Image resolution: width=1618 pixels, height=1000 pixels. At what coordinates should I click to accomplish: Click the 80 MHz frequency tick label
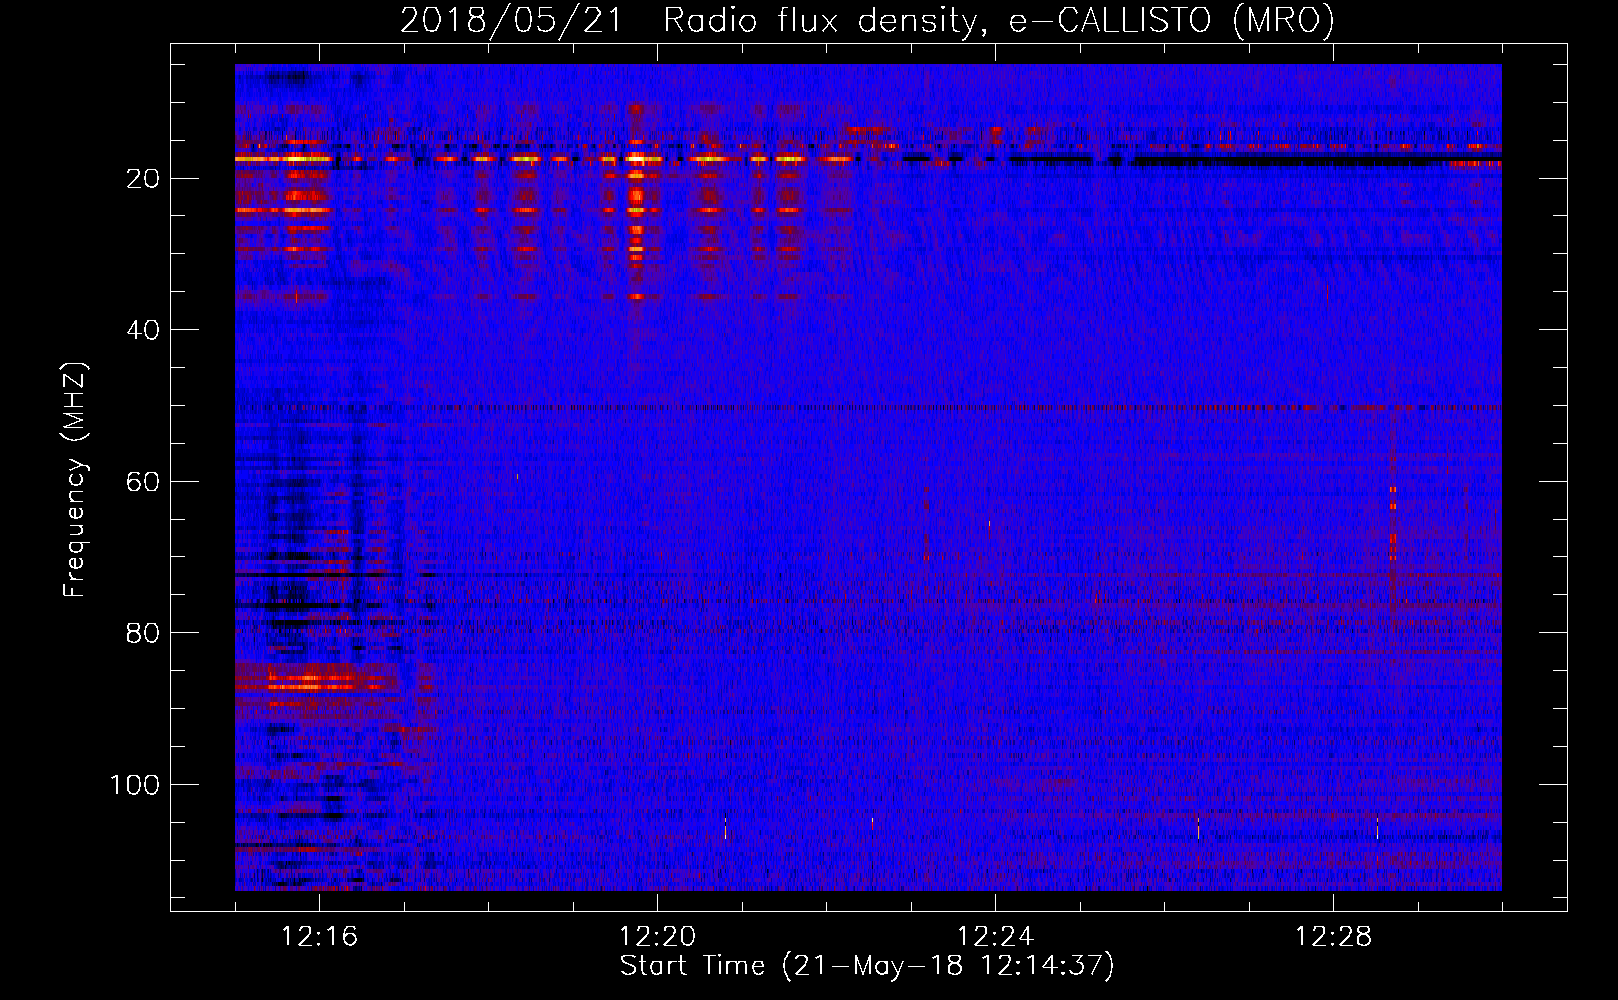click(x=144, y=633)
